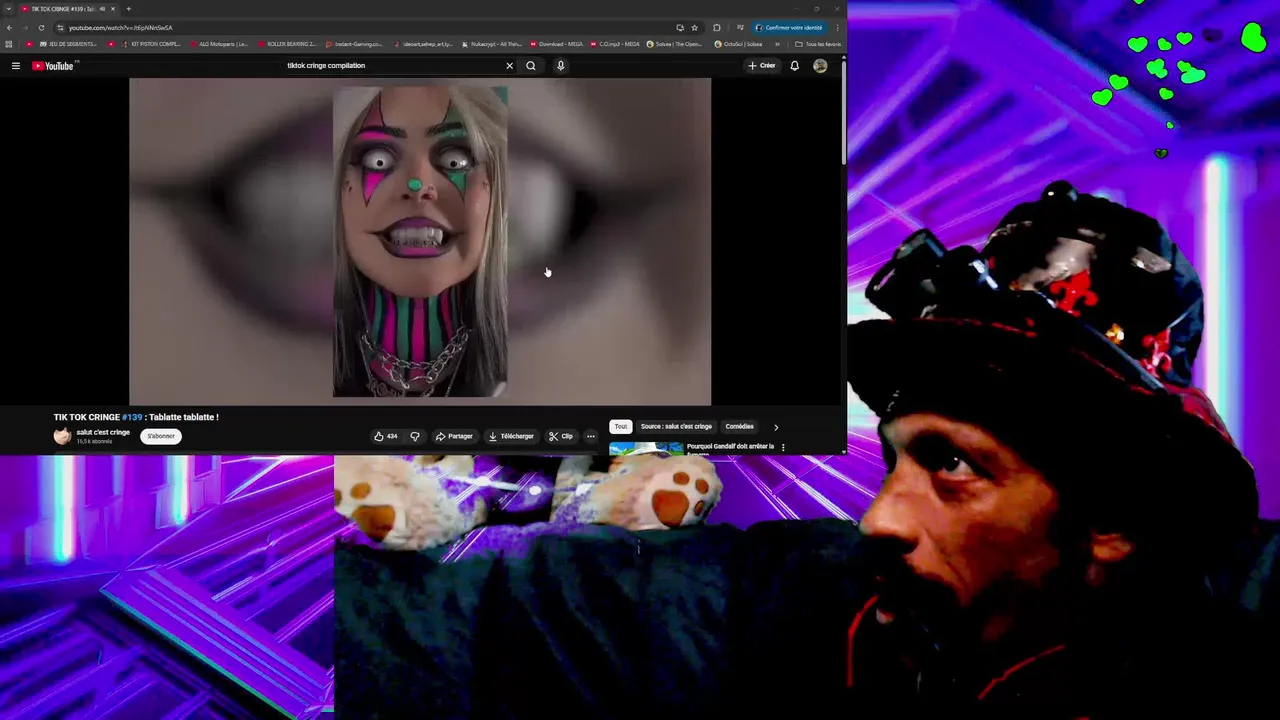This screenshot has width=1280, height=720.
Task: Open the browser three-dot menu
Action: point(837,28)
